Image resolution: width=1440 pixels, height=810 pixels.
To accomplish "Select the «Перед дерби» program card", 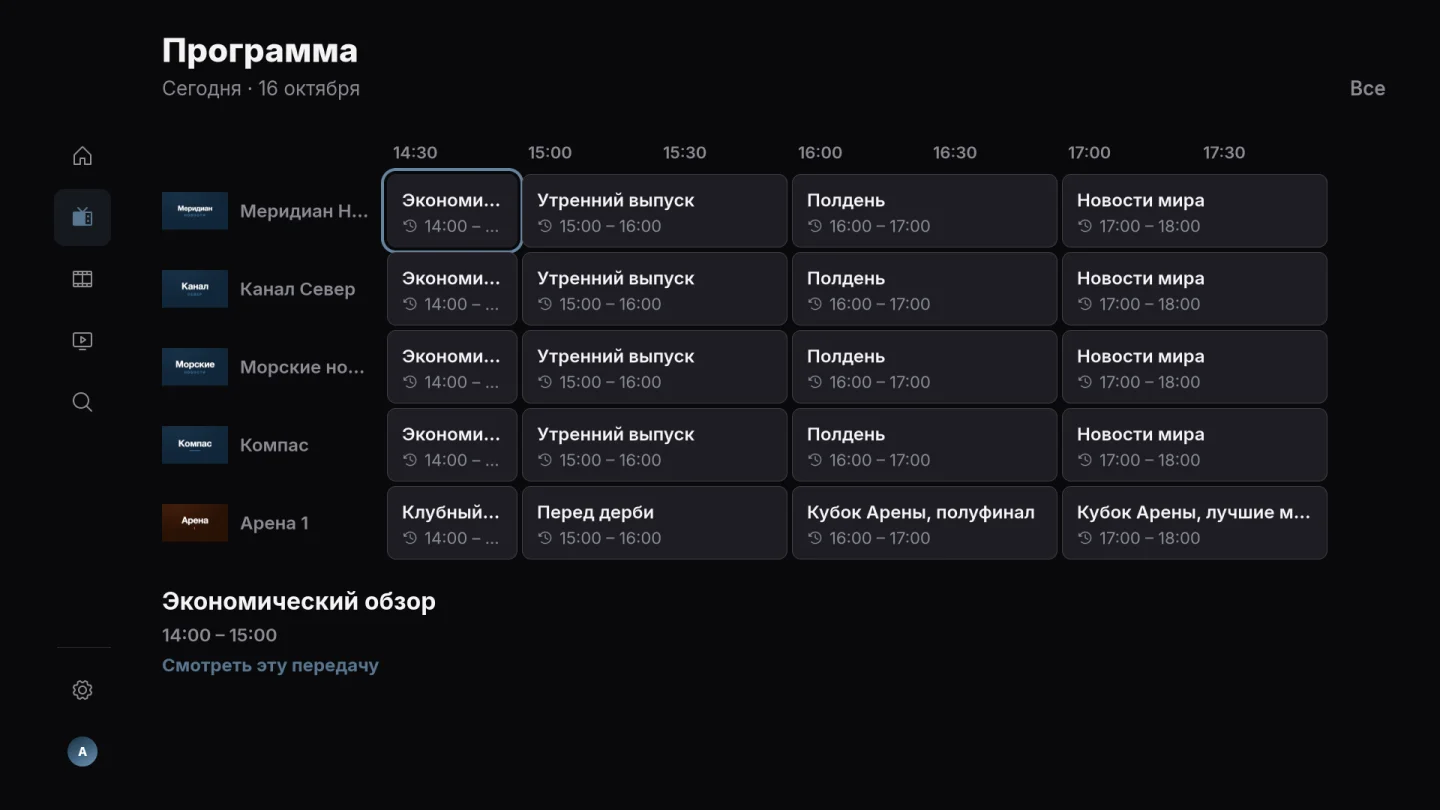I will pos(655,523).
